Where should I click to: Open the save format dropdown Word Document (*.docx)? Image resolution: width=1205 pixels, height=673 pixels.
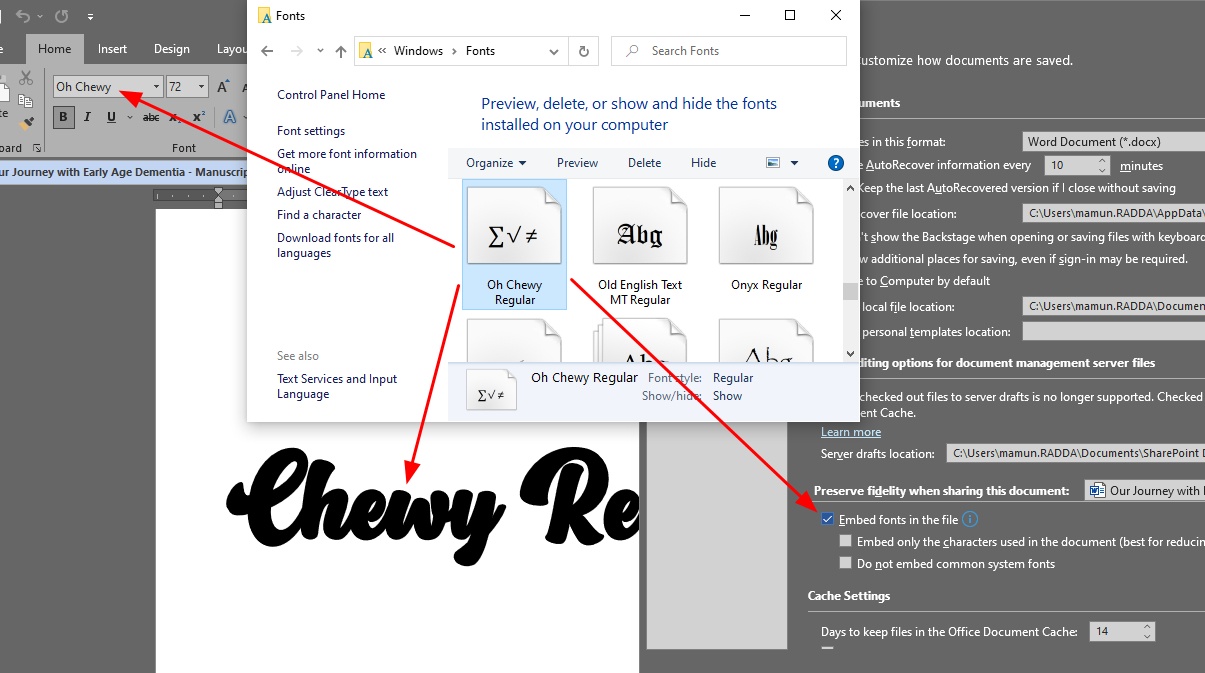click(1113, 142)
